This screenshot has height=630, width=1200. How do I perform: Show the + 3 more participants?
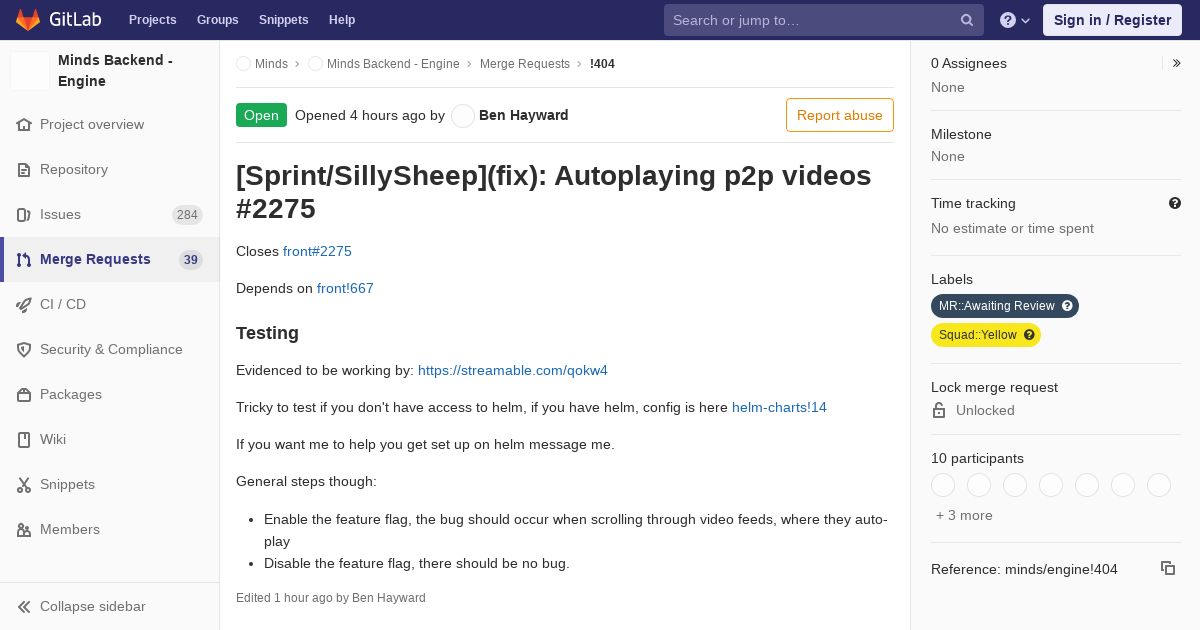[x=964, y=515]
